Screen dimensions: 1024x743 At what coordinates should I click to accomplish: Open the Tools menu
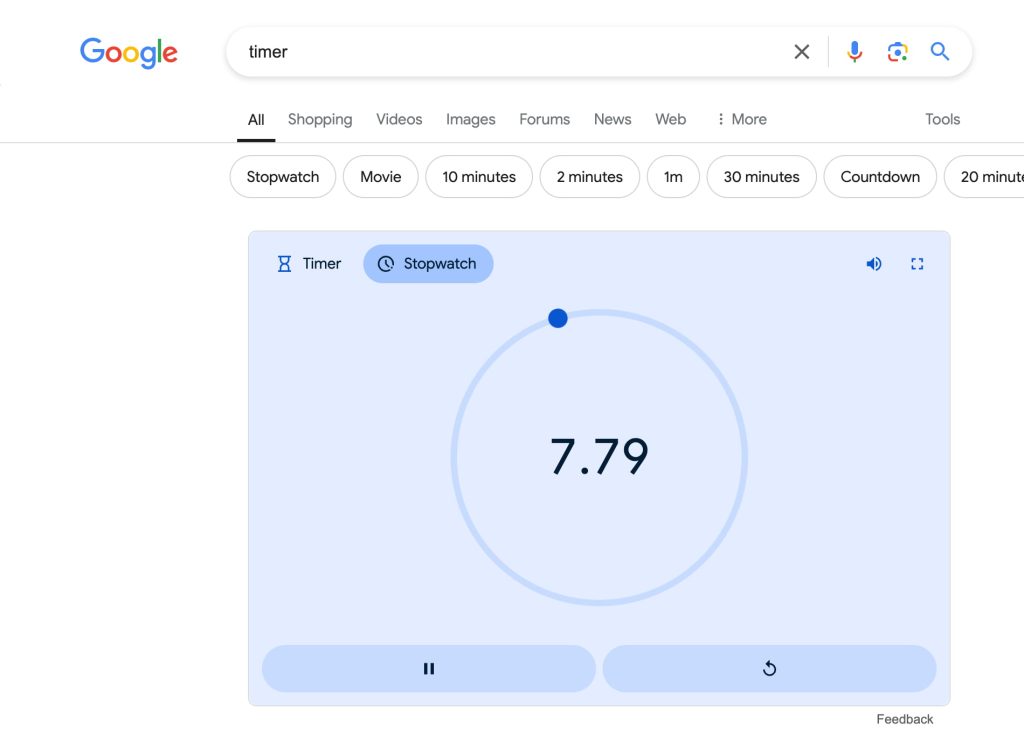(x=941, y=119)
